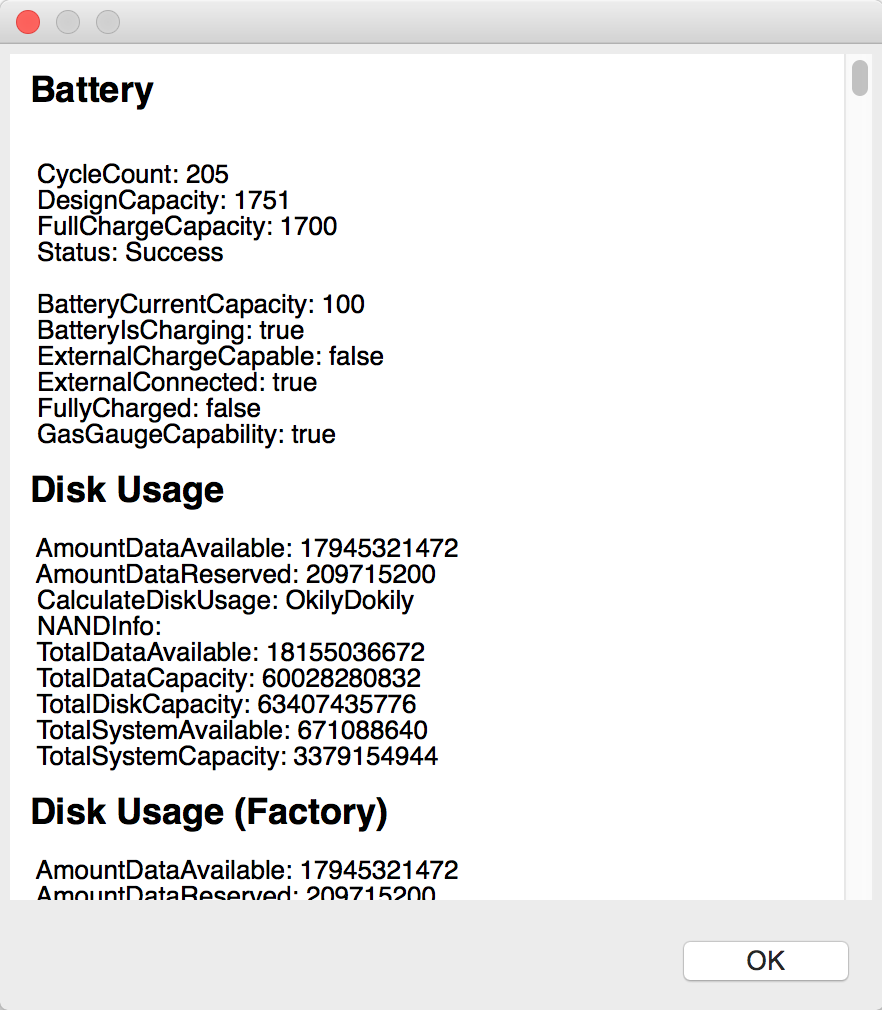Click the TotalDiskCapacity: 63407435776 entry
Image resolution: width=882 pixels, height=1010 pixels.
pos(226,704)
